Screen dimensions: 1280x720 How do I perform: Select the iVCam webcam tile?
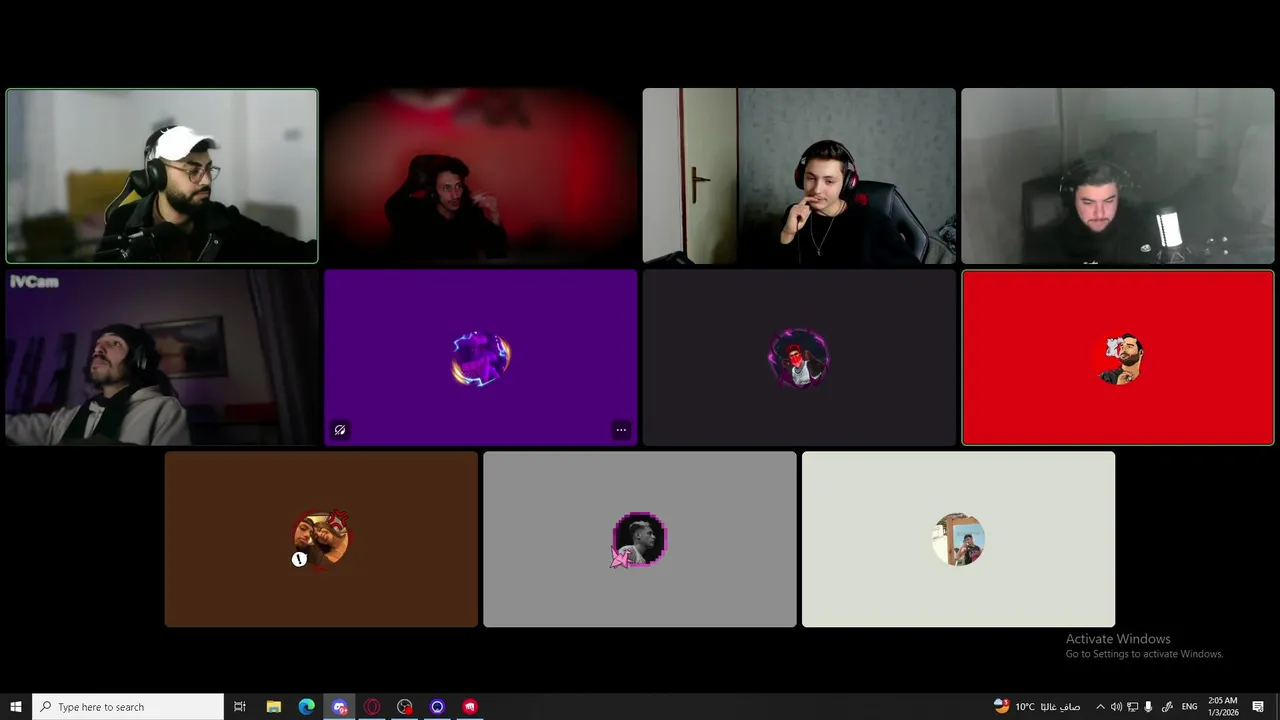coord(162,357)
